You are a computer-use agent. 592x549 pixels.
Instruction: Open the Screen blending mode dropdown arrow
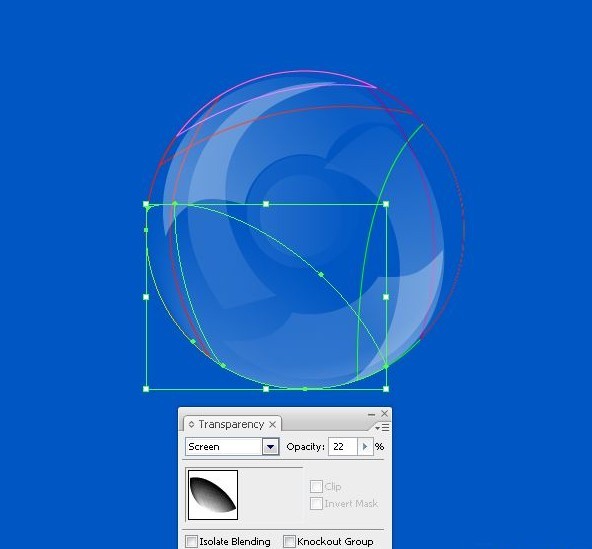click(x=270, y=447)
